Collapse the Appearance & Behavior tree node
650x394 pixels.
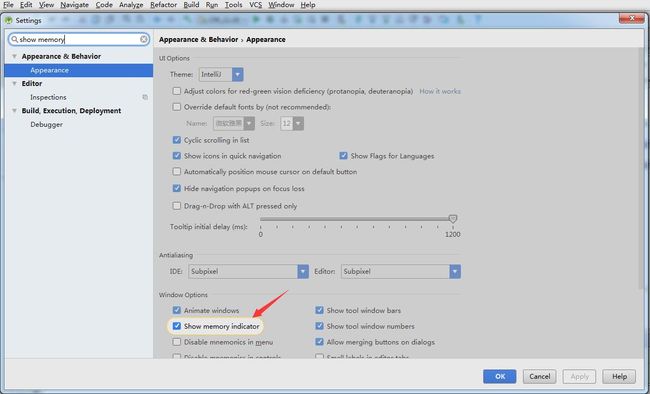(x=15, y=56)
